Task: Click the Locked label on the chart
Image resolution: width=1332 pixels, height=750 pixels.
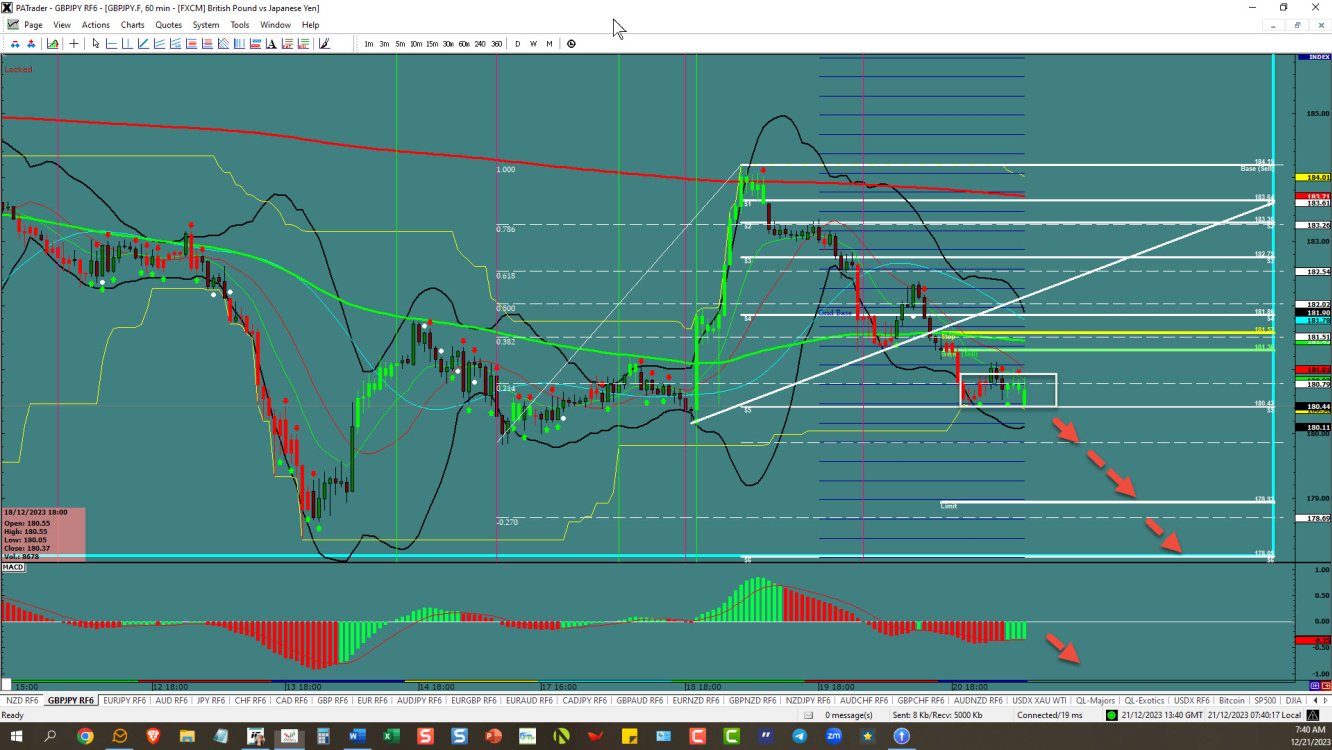Action: tap(18, 69)
